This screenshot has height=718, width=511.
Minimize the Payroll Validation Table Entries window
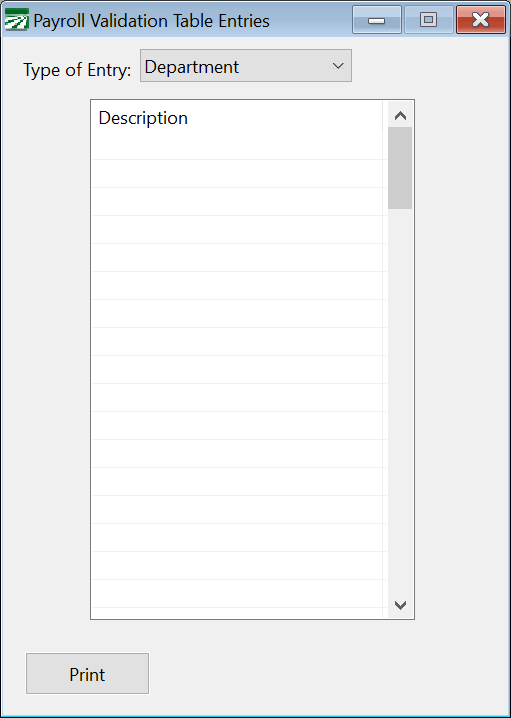pyautogui.click(x=376, y=20)
